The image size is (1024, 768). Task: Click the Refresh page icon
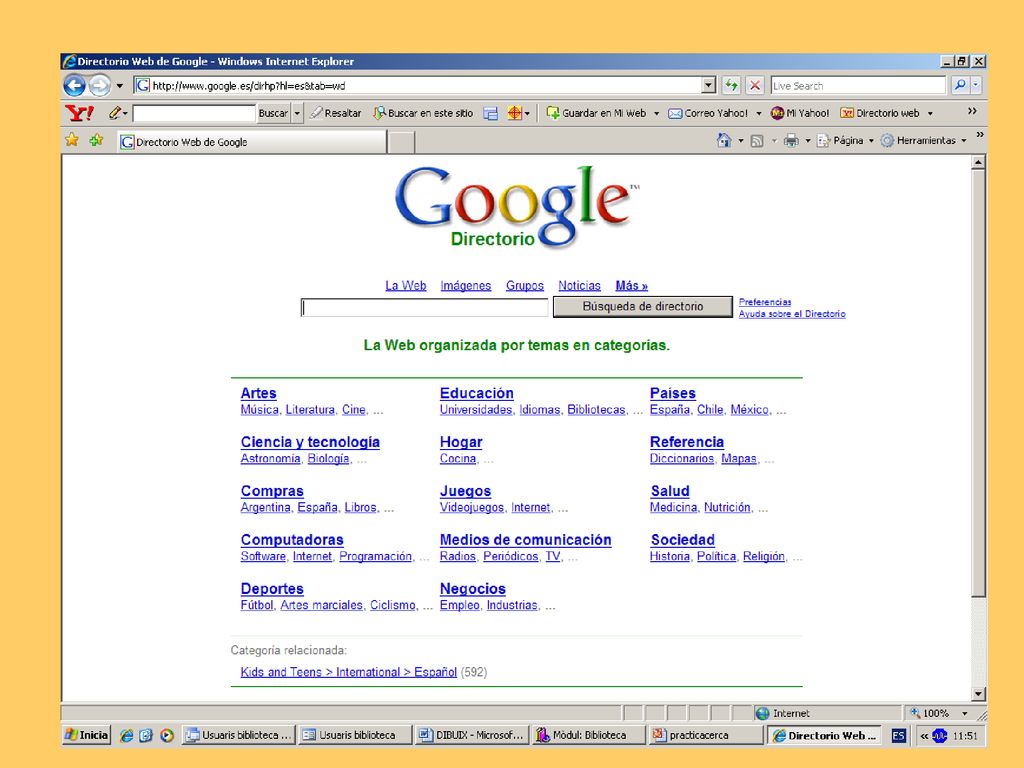point(731,85)
